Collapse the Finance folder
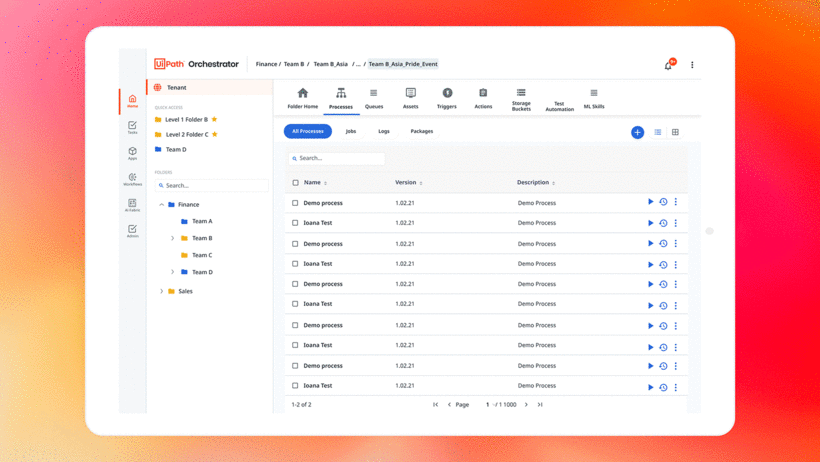 coord(162,205)
